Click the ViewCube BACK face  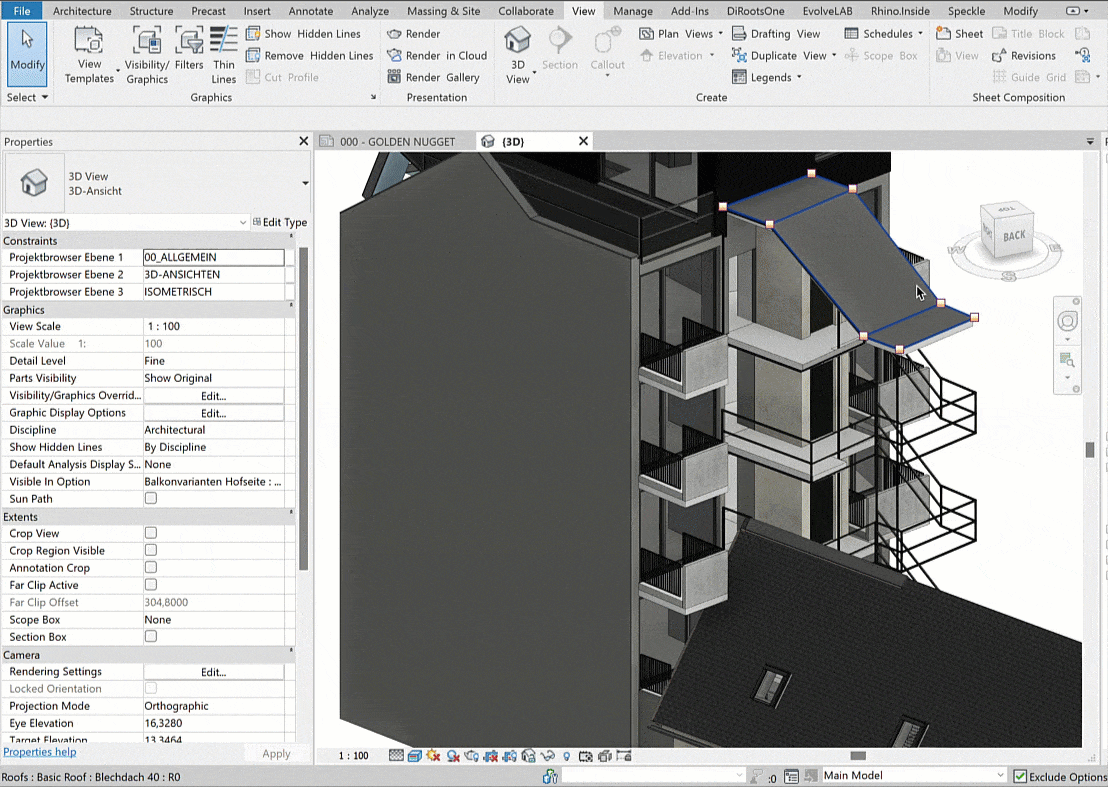(1014, 236)
